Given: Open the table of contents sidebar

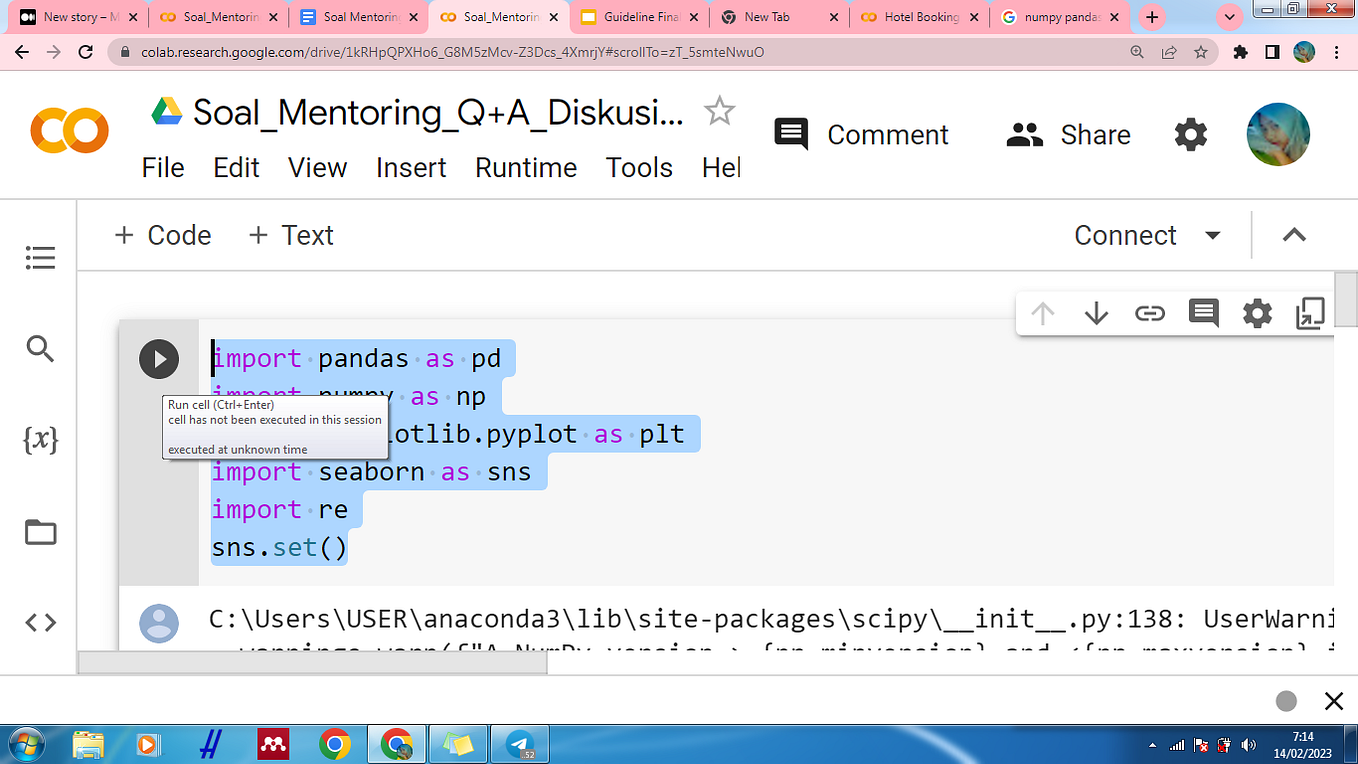Looking at the screenshot, I should 40,257.
